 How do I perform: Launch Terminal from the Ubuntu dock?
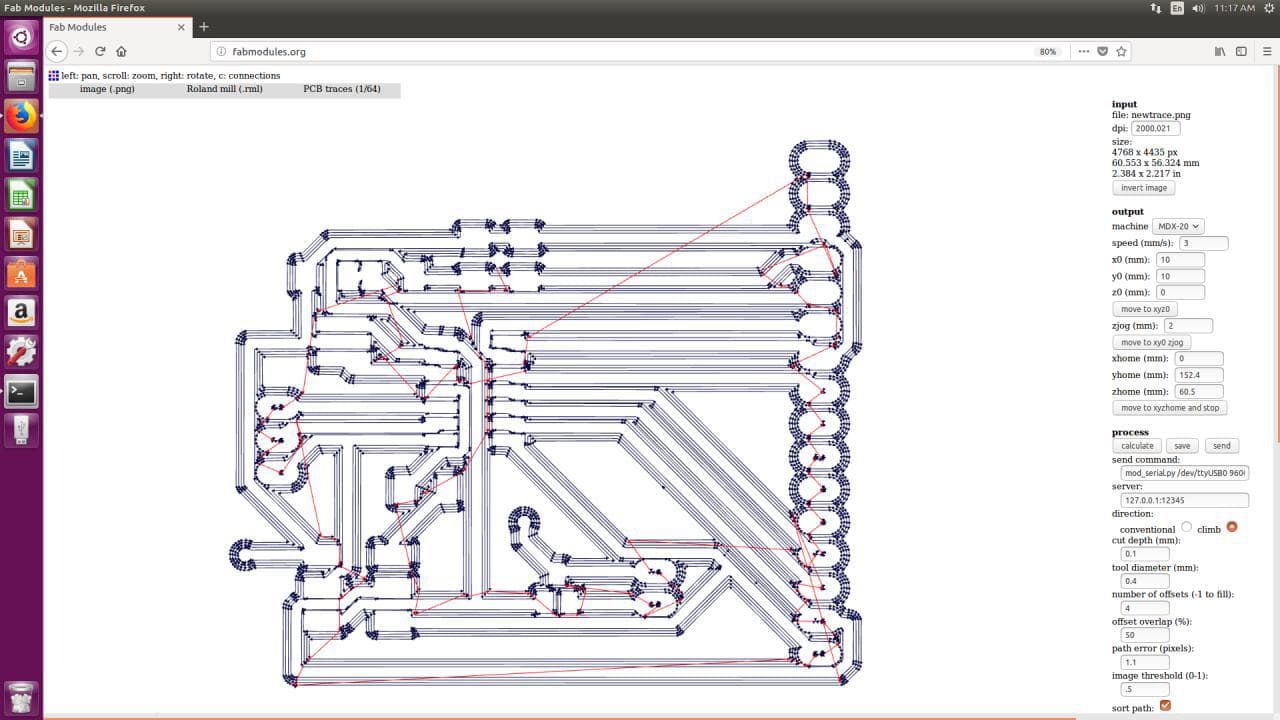(x=21, y=391)
